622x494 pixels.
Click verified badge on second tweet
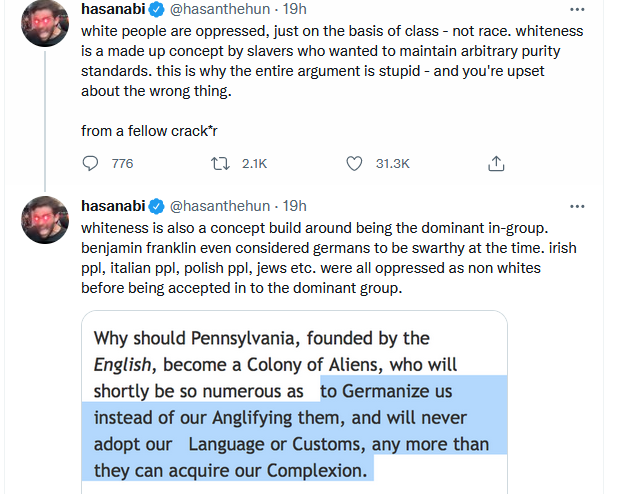tap(157, 206)
